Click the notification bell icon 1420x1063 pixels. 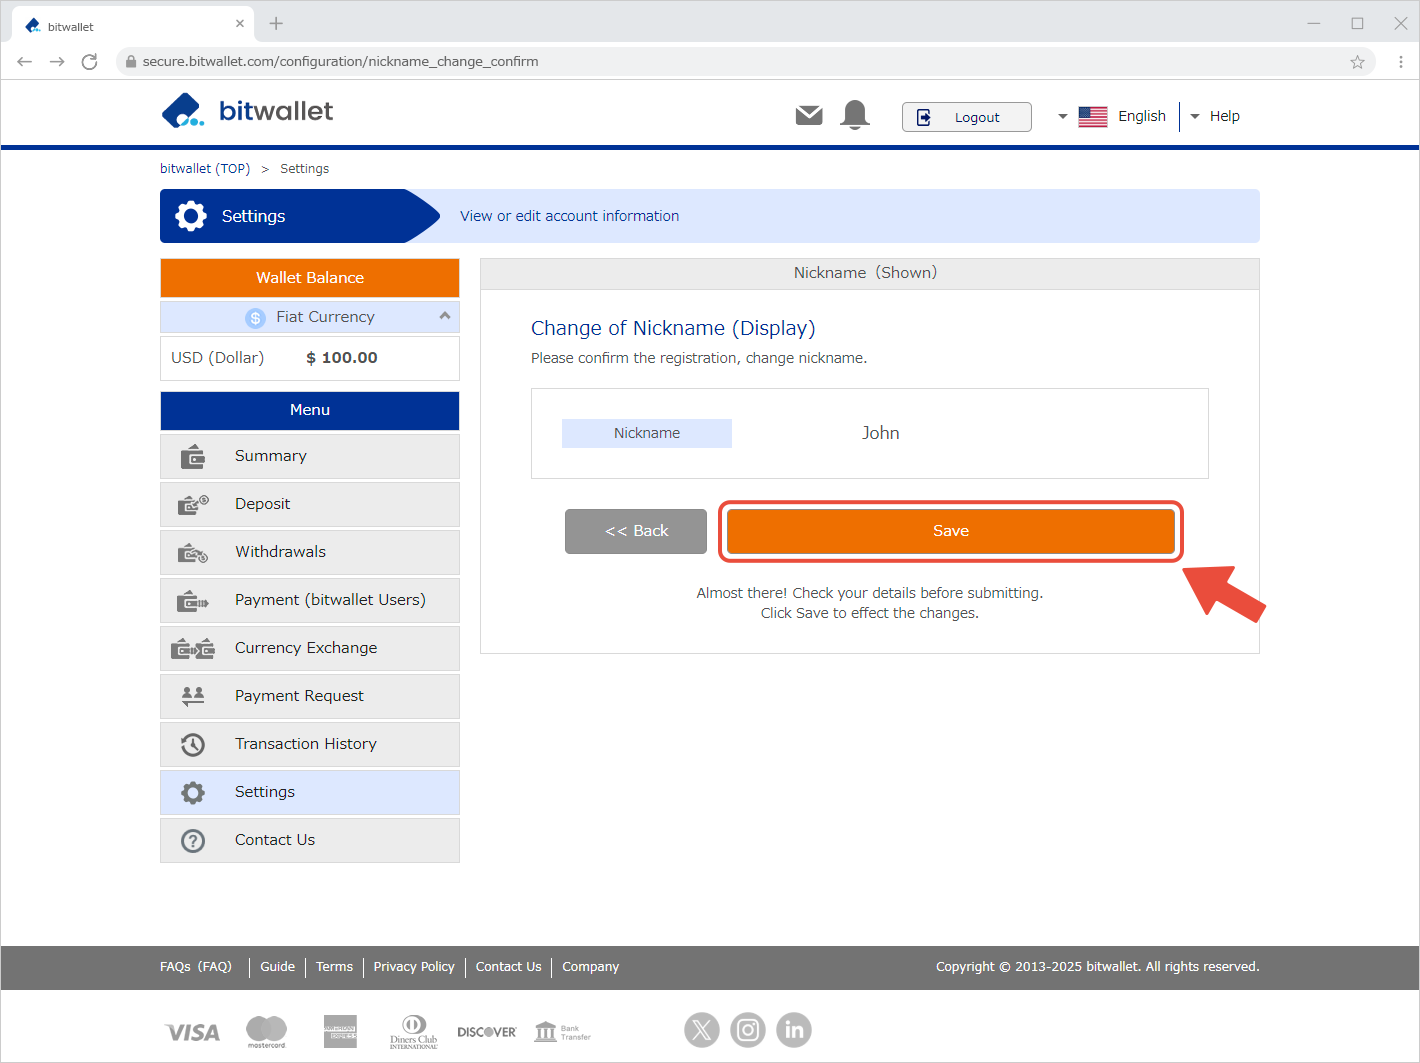click(855, 116)
